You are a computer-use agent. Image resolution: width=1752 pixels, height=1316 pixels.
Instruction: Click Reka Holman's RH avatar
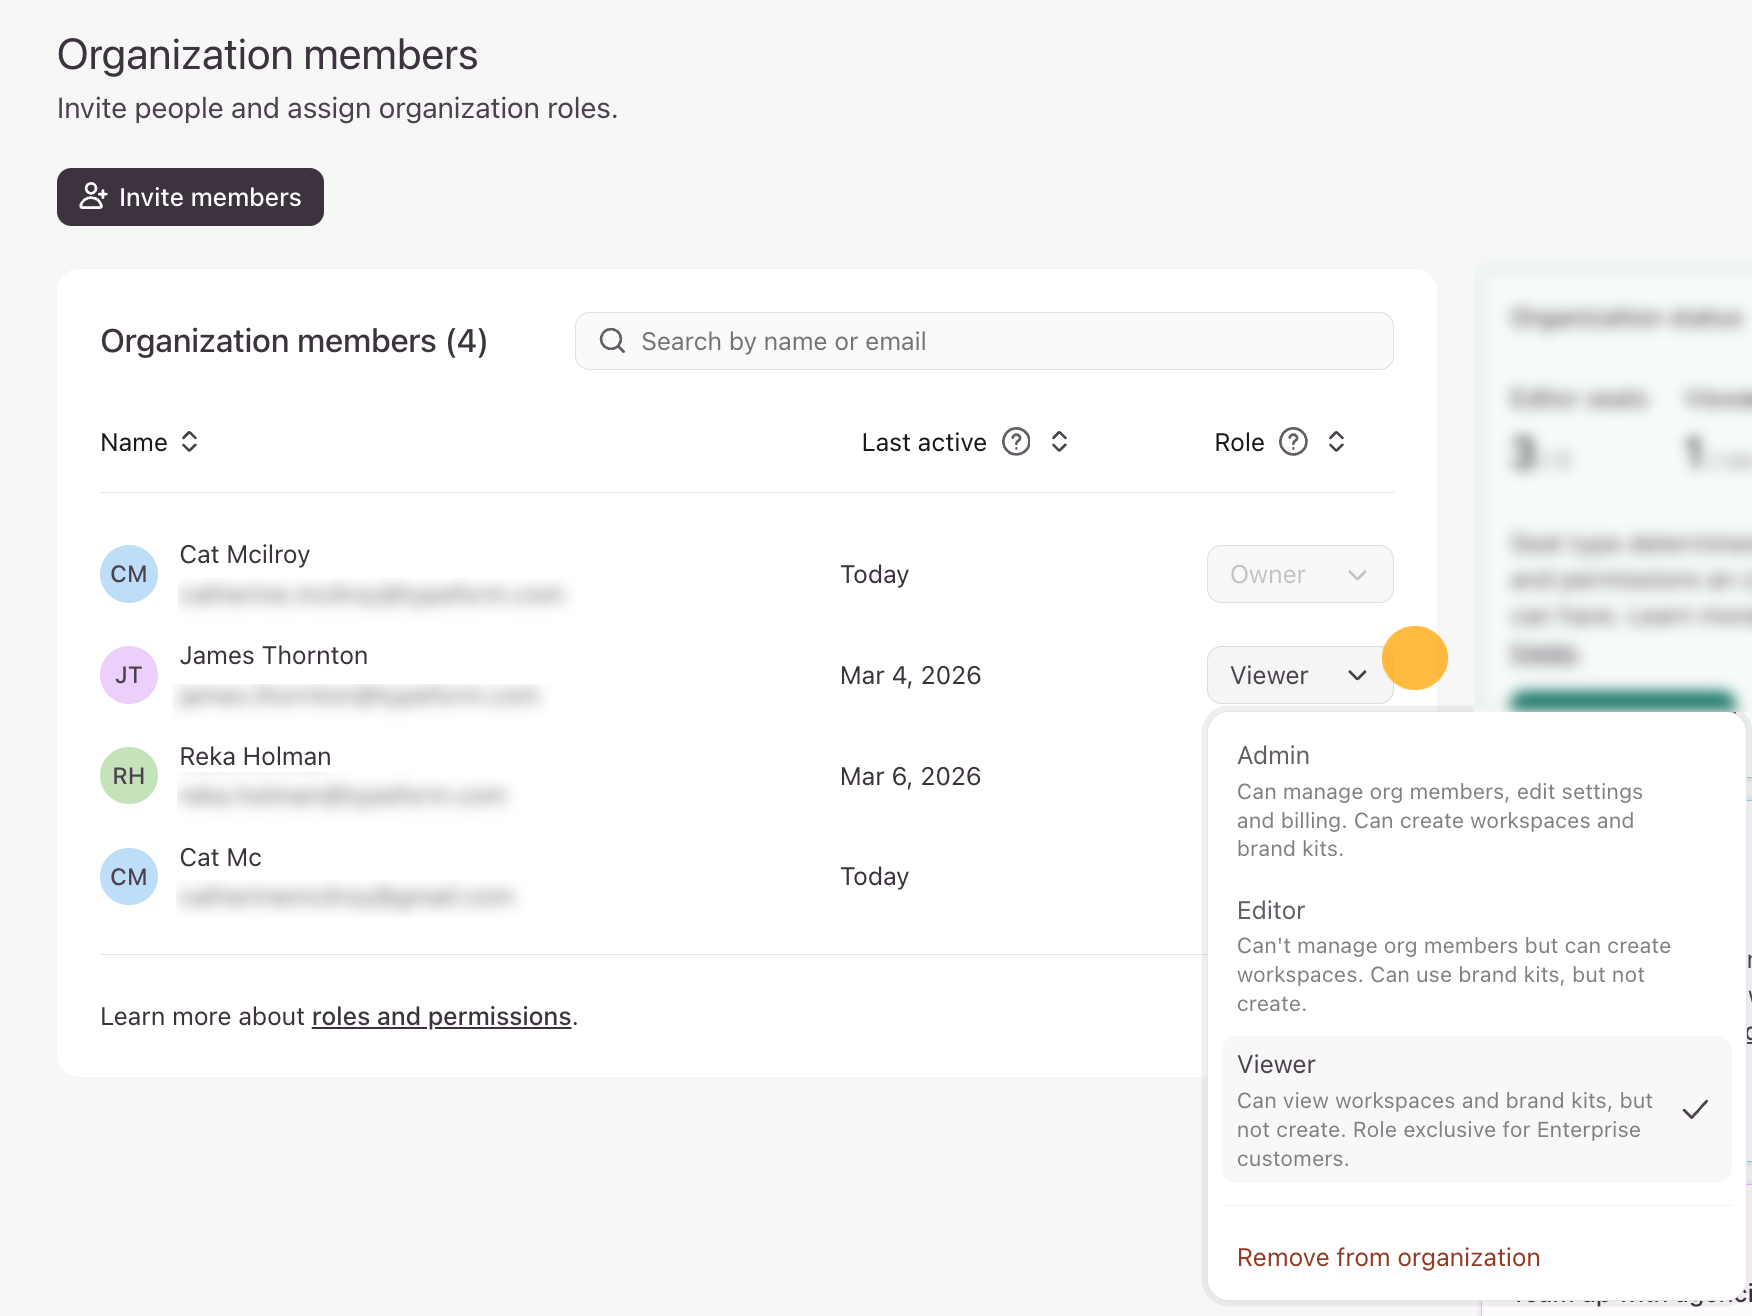[129, 776]
